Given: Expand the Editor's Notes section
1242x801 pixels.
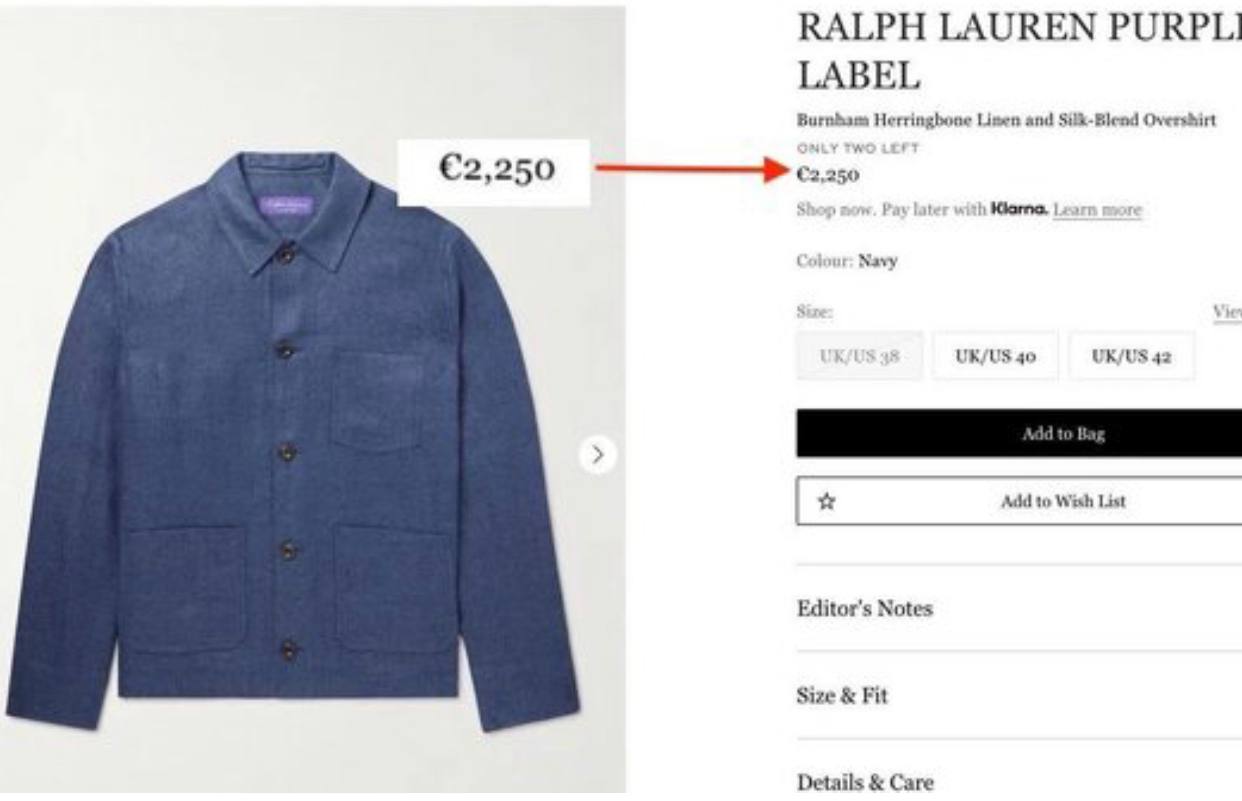Looking at the screenshot, I should (865, 608).
